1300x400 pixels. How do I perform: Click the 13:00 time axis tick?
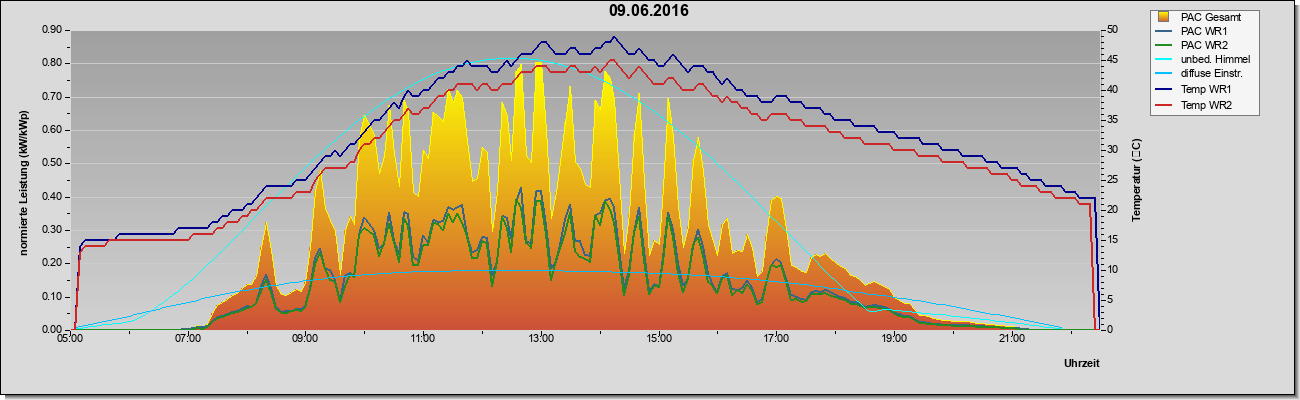tap(541, 340)
